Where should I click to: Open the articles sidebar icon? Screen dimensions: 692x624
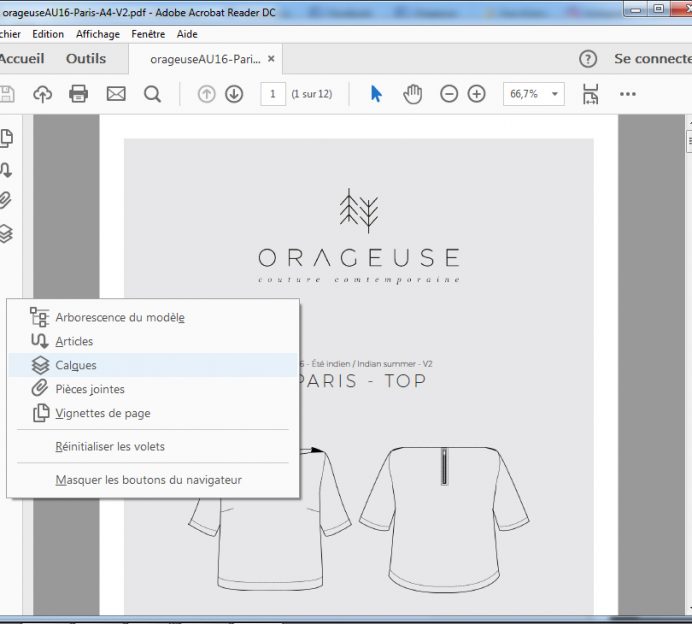pos(6,170)
